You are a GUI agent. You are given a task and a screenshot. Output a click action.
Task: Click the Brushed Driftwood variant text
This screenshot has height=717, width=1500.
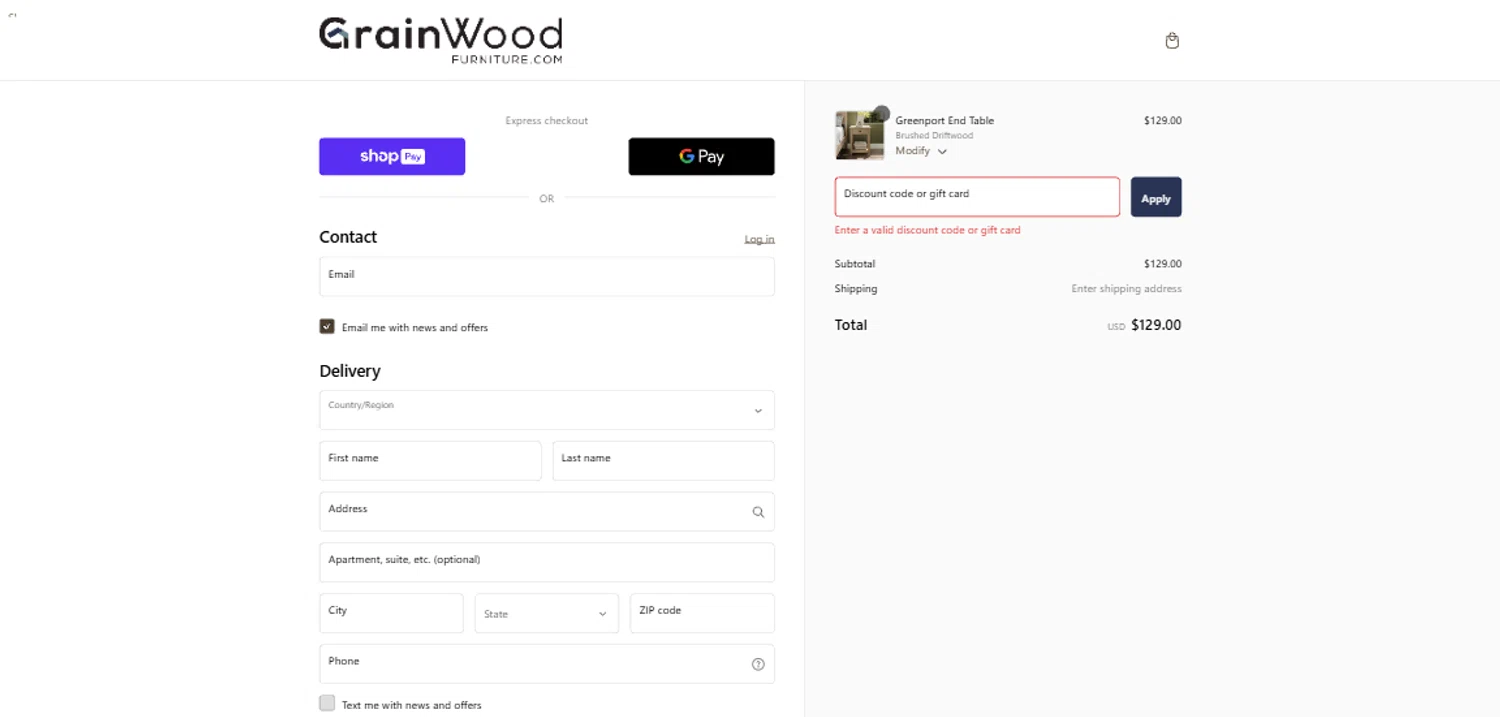tap(934, 136)
